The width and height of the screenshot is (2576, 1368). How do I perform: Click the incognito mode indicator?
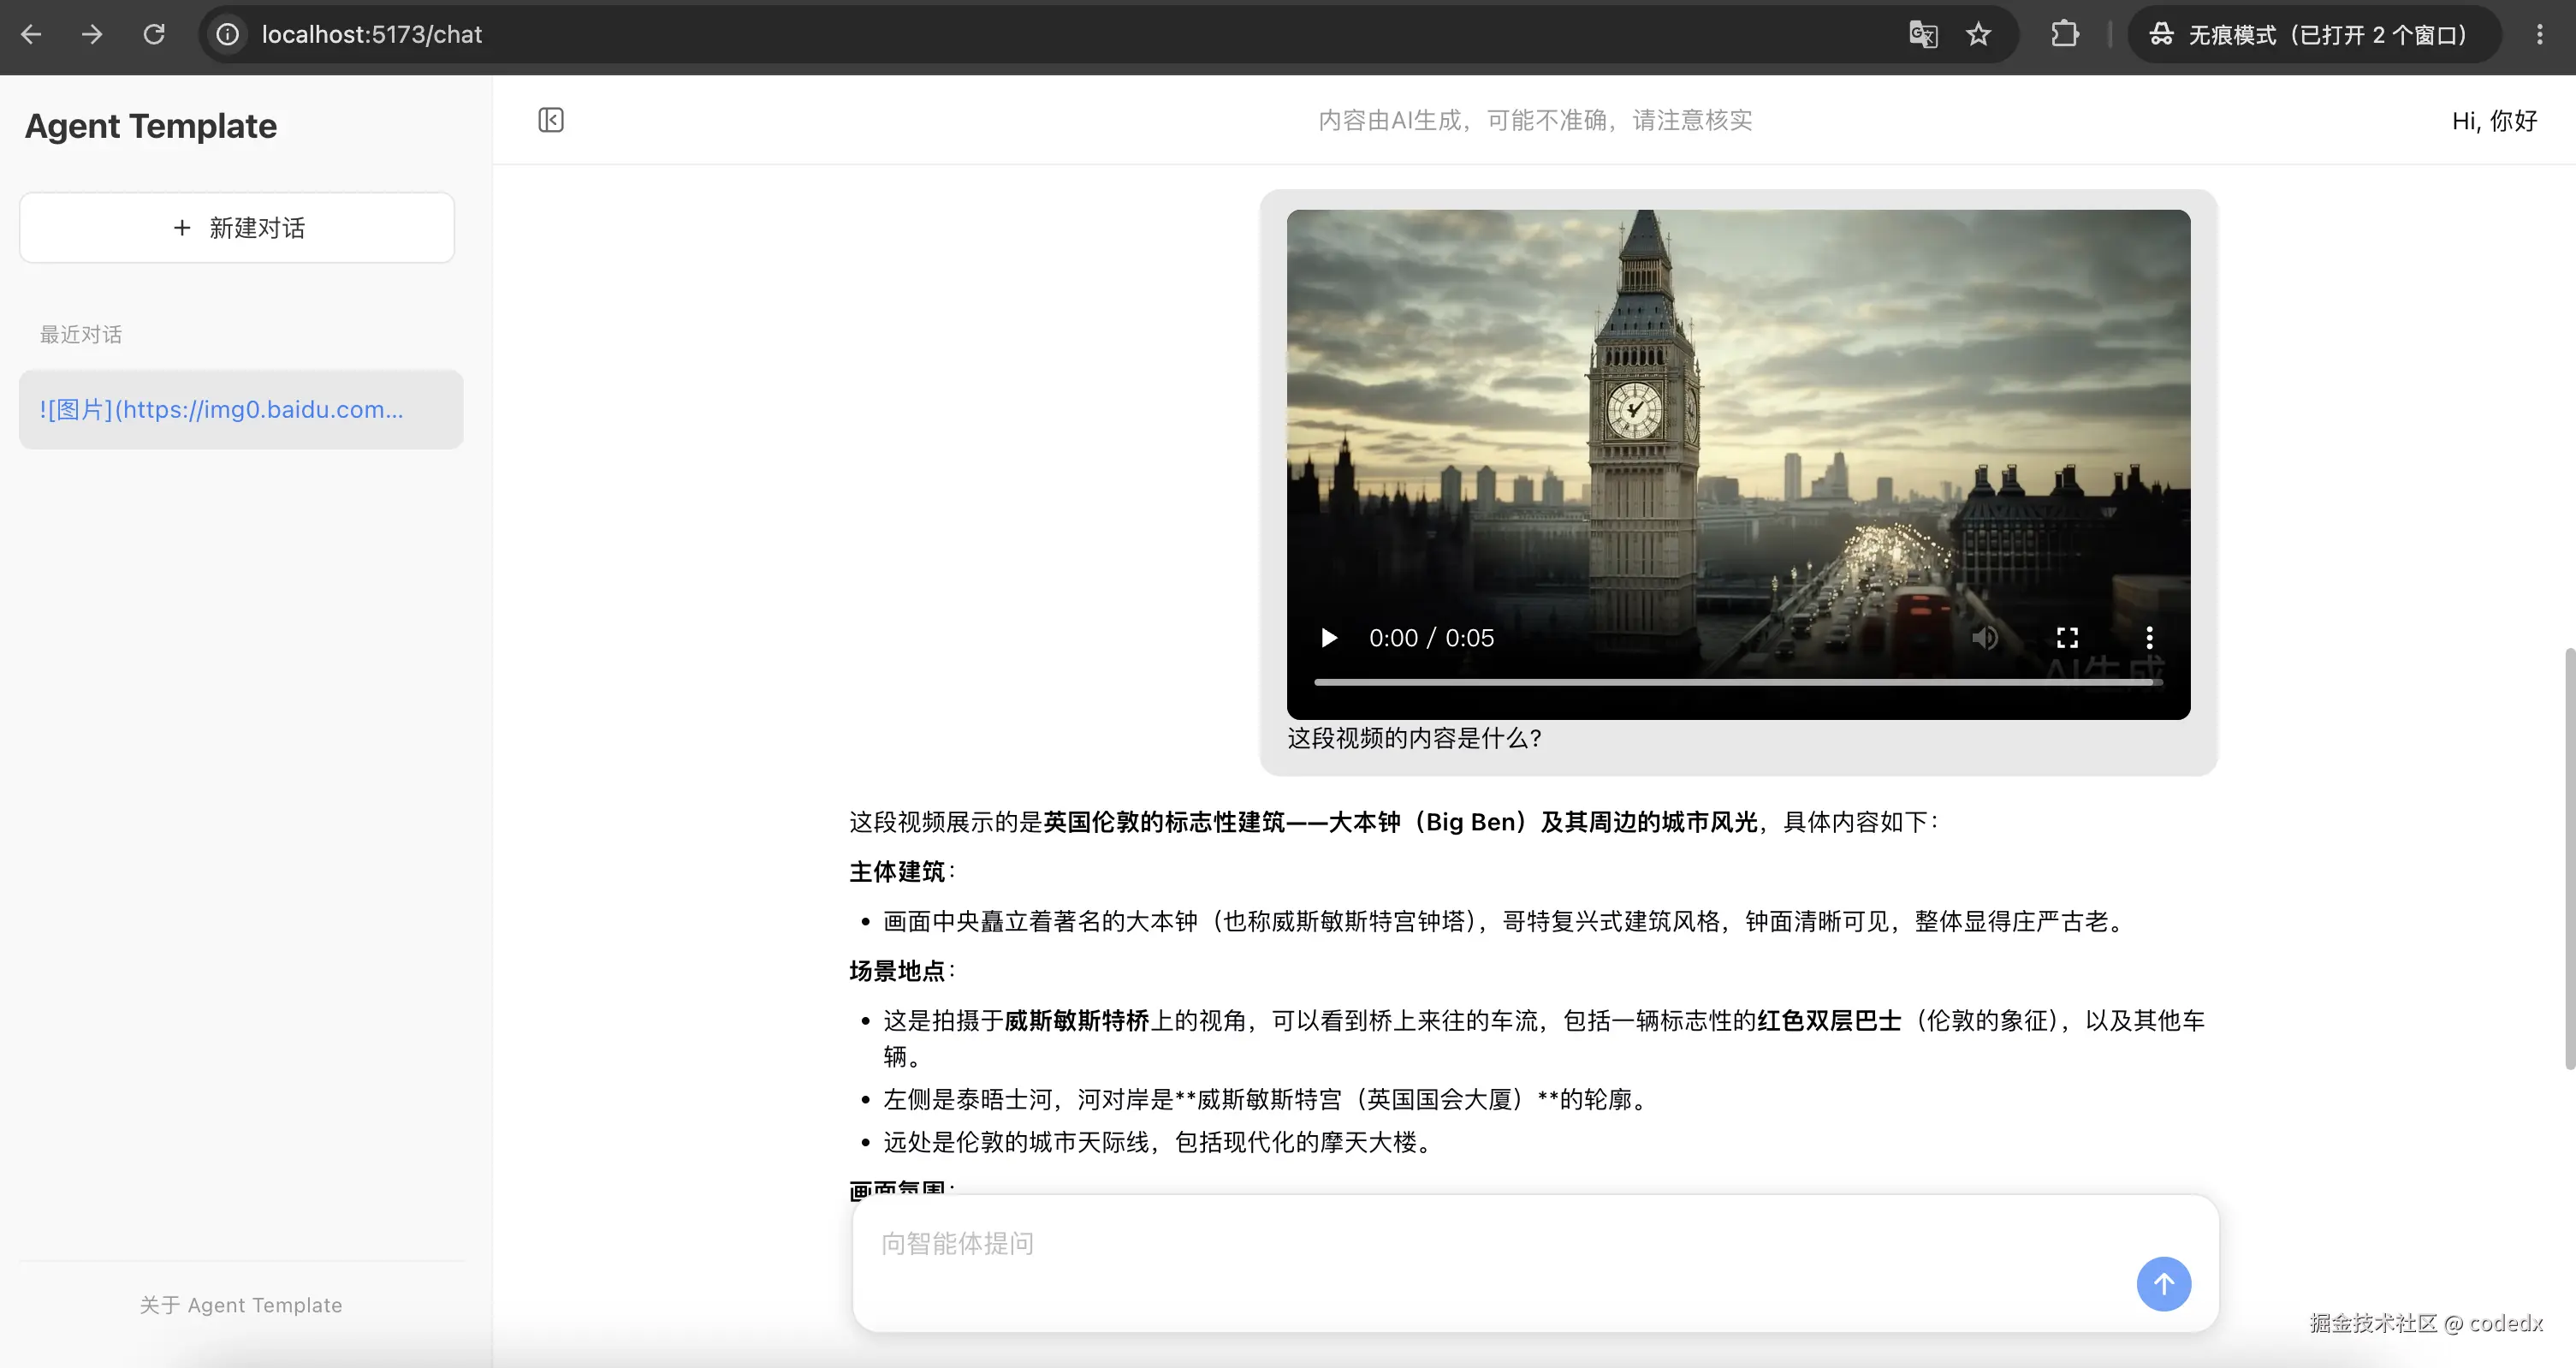2314,35
